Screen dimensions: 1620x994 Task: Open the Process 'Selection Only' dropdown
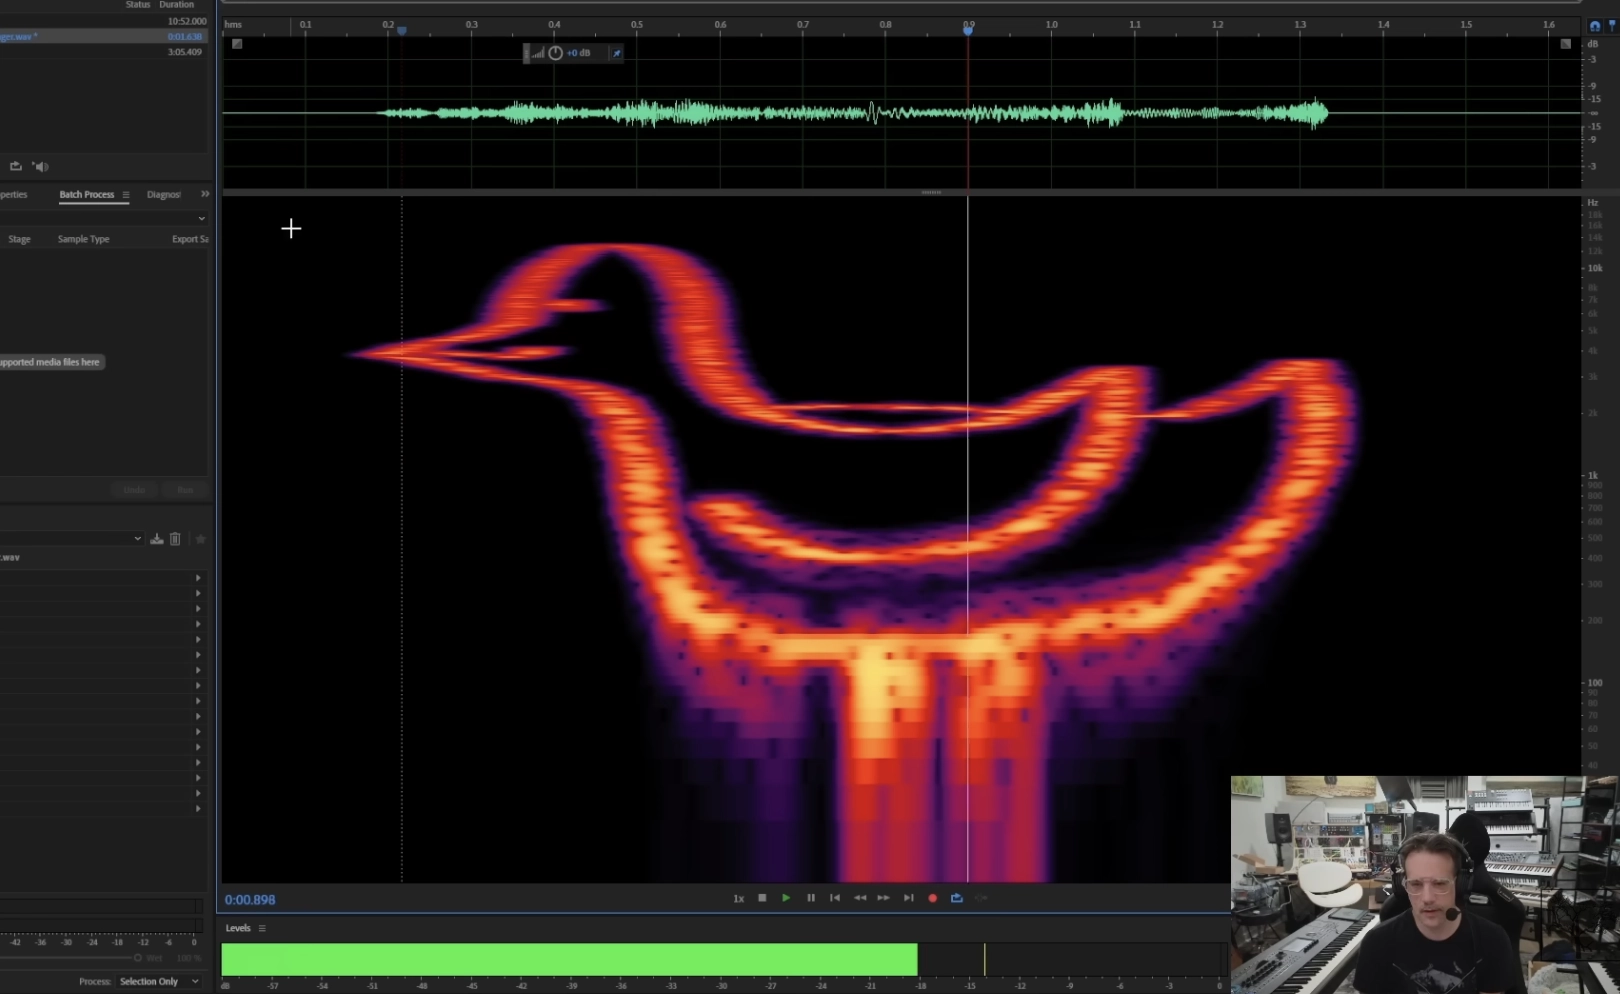tap(160, 981)
